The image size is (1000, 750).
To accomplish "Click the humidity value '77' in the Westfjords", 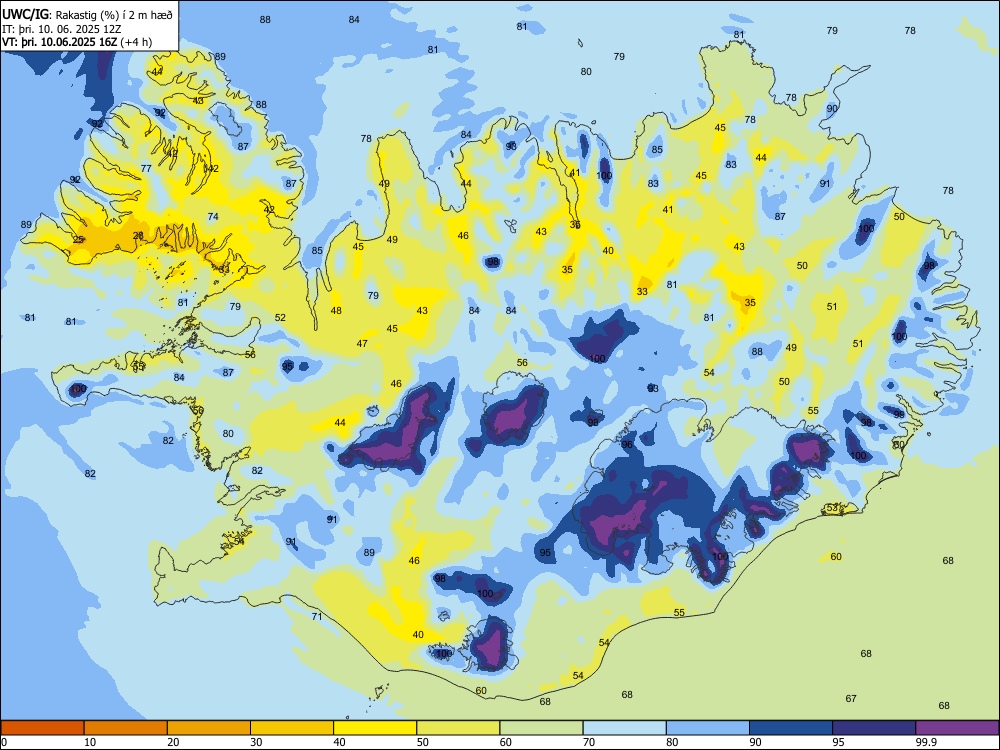I will click(146, 168).
